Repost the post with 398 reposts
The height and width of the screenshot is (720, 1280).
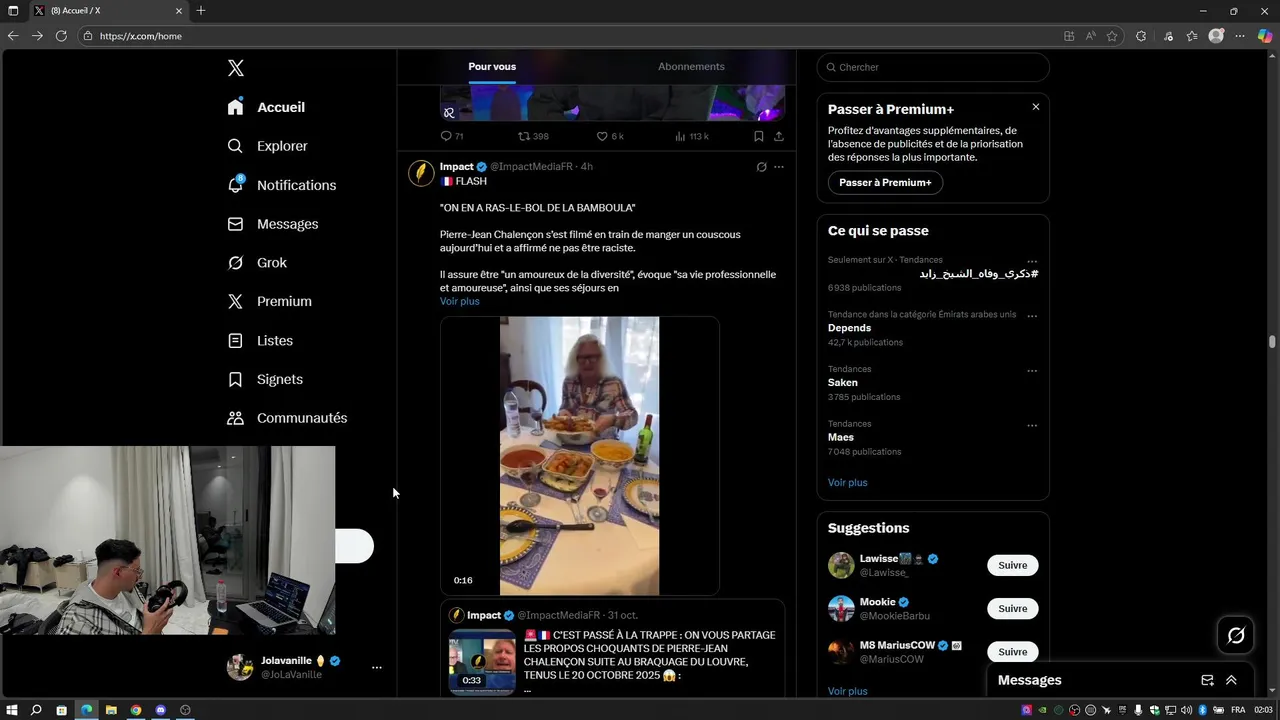coord(533,136)
